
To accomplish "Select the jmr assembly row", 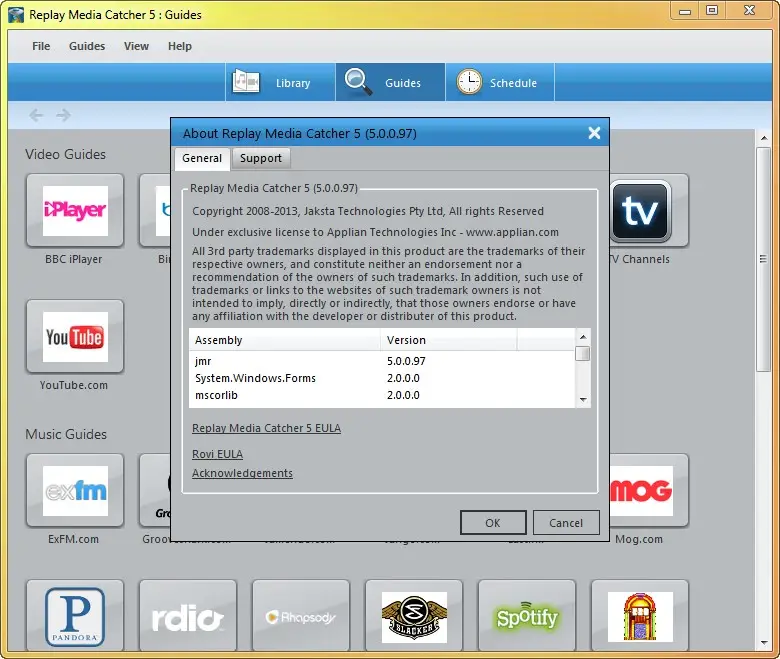I will pos(382,361).
